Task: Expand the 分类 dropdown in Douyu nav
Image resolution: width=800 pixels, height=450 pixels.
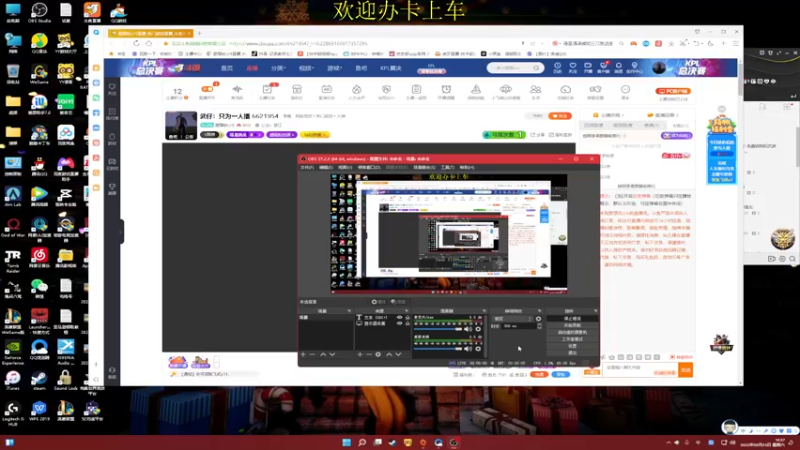Action: tap(278, 68)
